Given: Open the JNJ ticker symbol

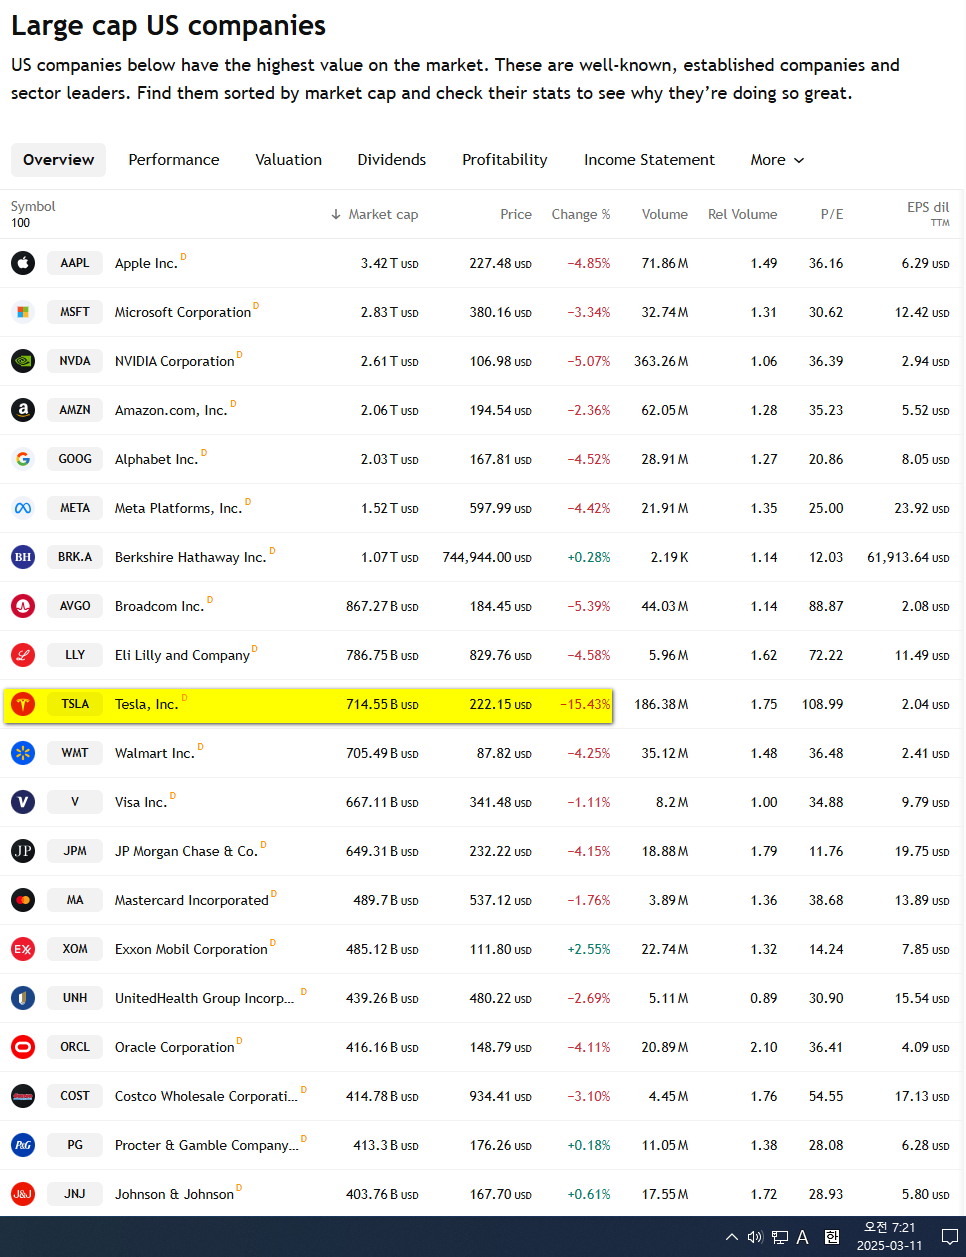Looking at the screenshot, I should click(x=75, y=1194).
